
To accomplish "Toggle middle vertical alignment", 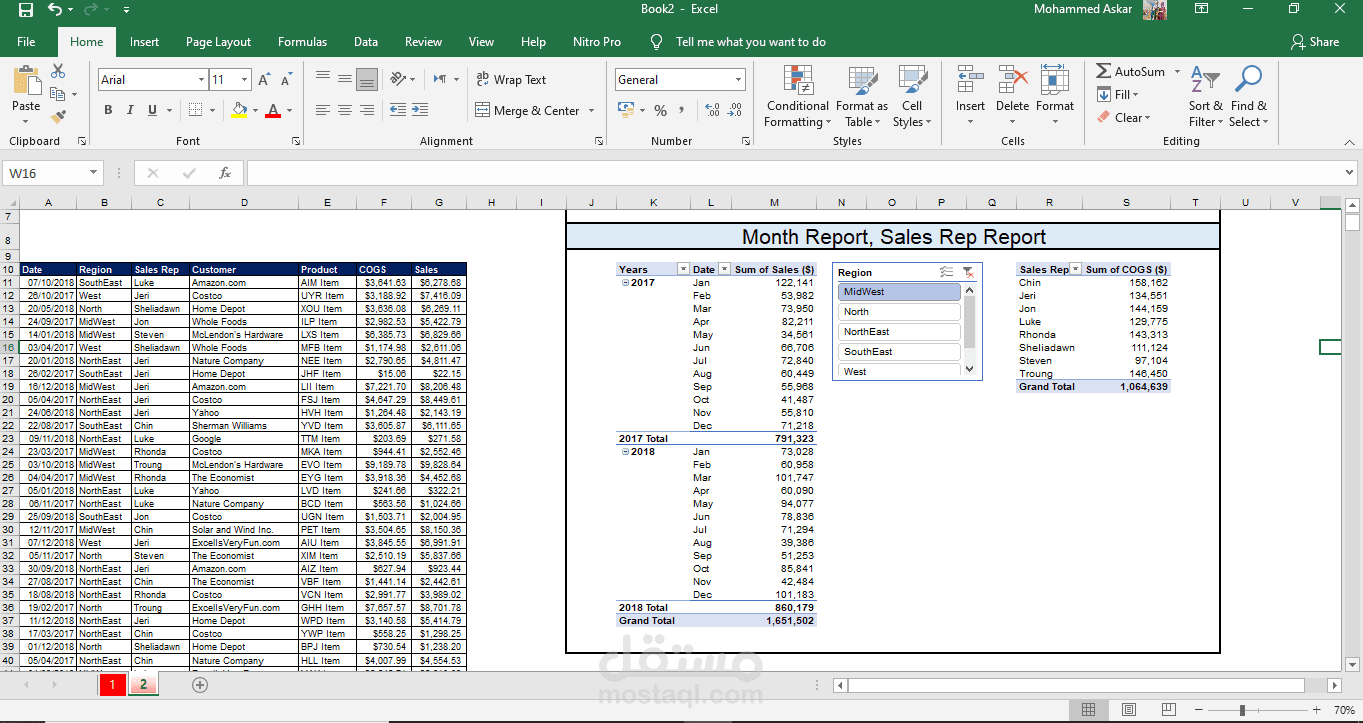I will (x=344, y=79).
